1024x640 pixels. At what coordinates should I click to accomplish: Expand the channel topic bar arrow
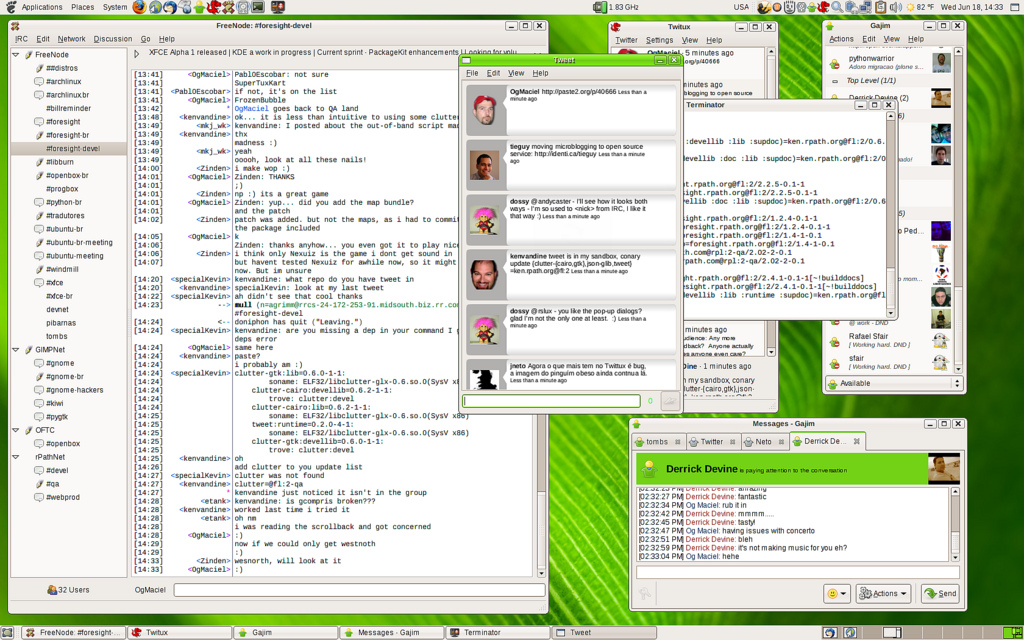(138, 52)
